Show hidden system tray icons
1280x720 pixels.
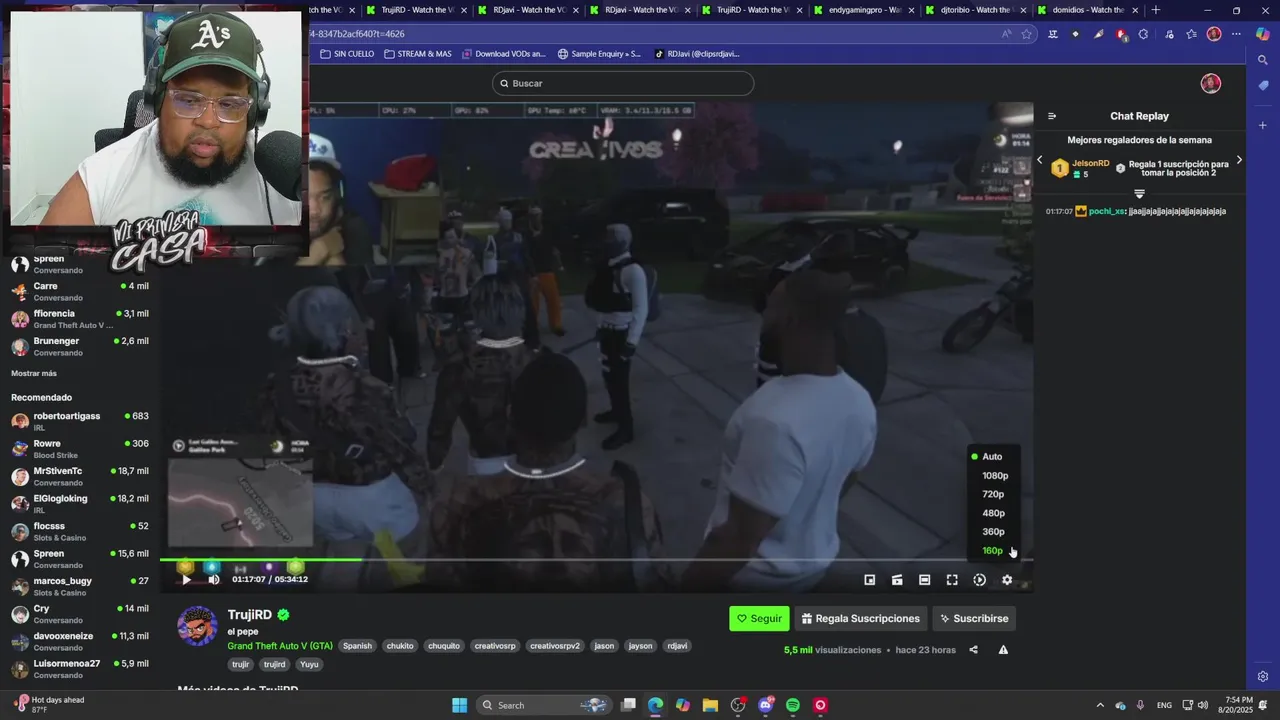click(x=1100, y=705)
